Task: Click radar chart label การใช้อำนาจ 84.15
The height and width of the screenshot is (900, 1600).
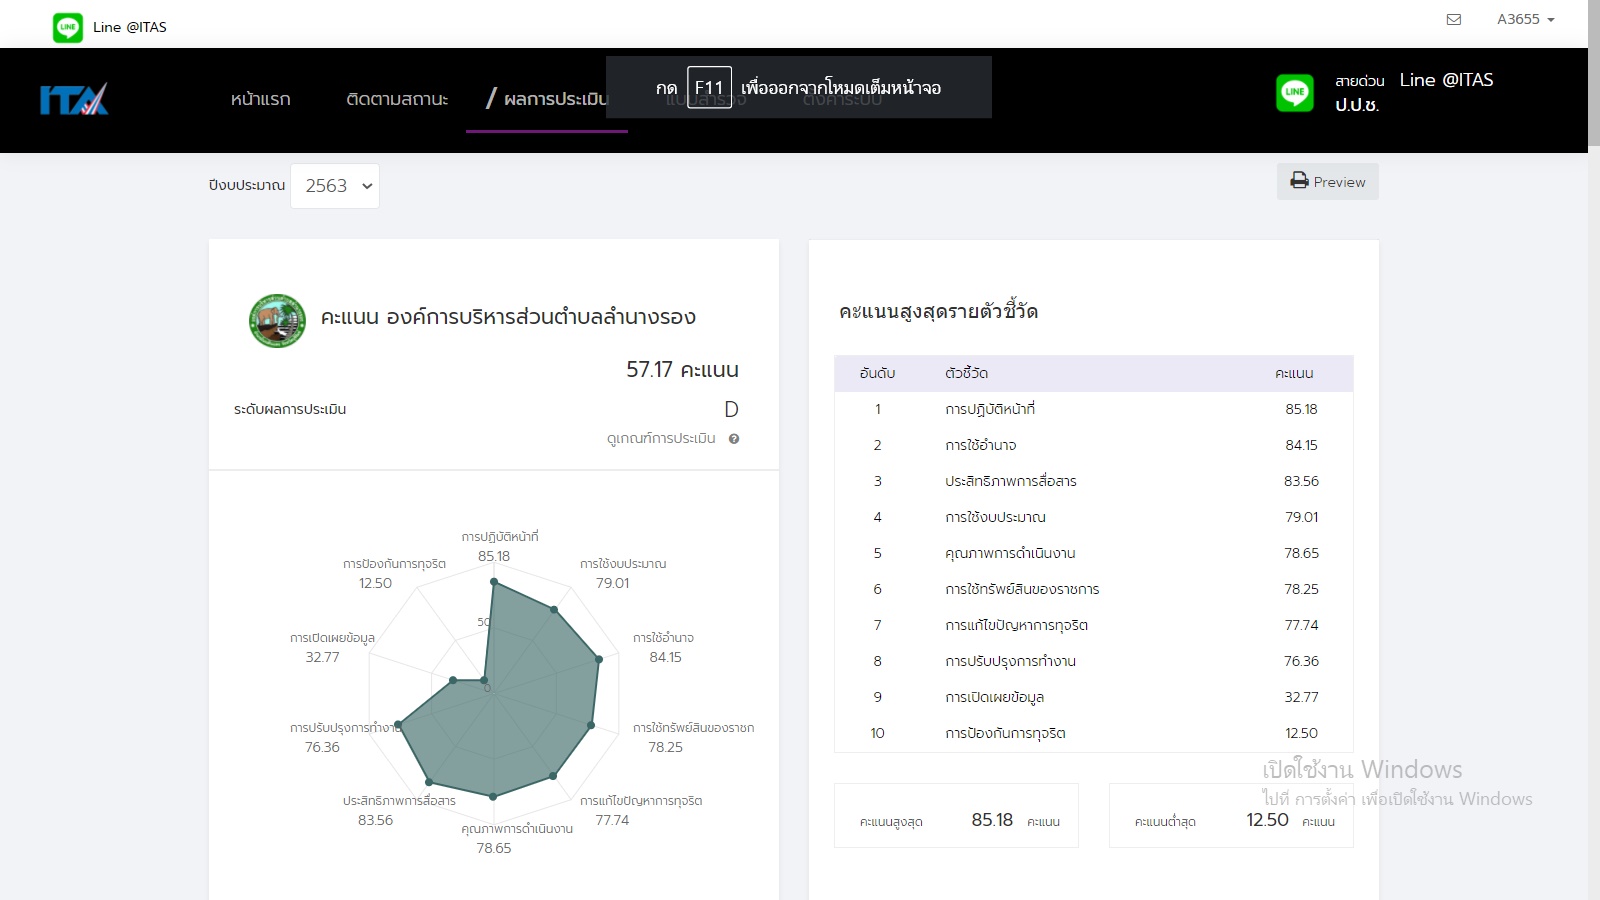Action: coord(664,647)
